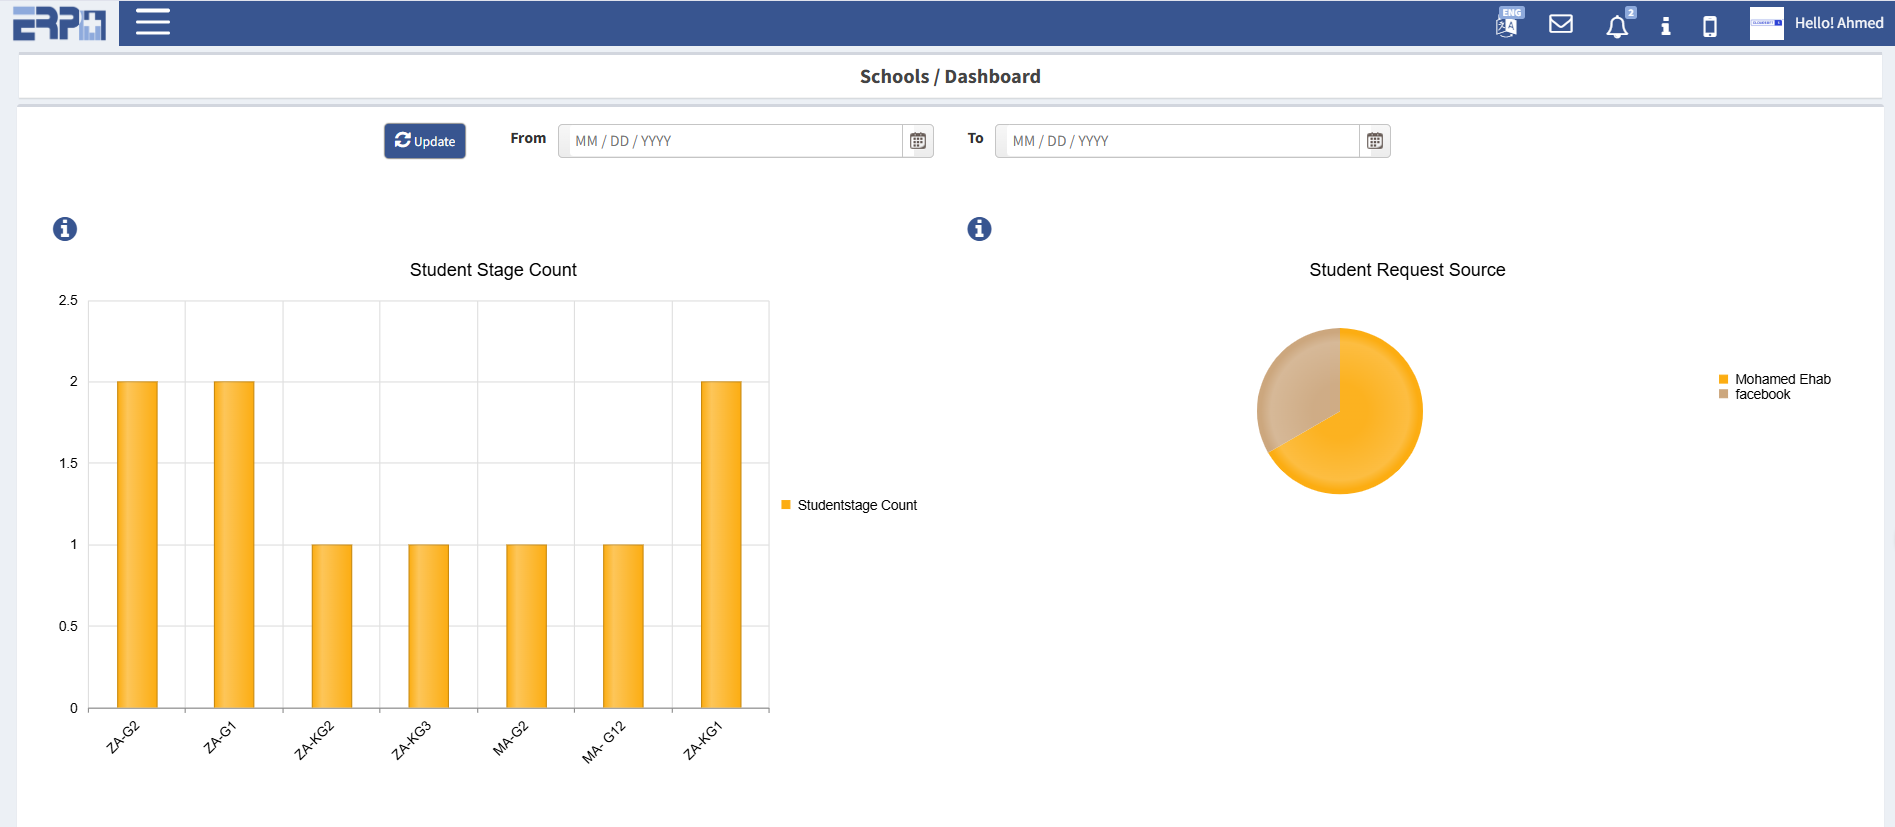Image resolution: width=1895 pixels, height=827 pixels.
Task: Open the To date calendar picker
Action: [x=1374, y=141]
